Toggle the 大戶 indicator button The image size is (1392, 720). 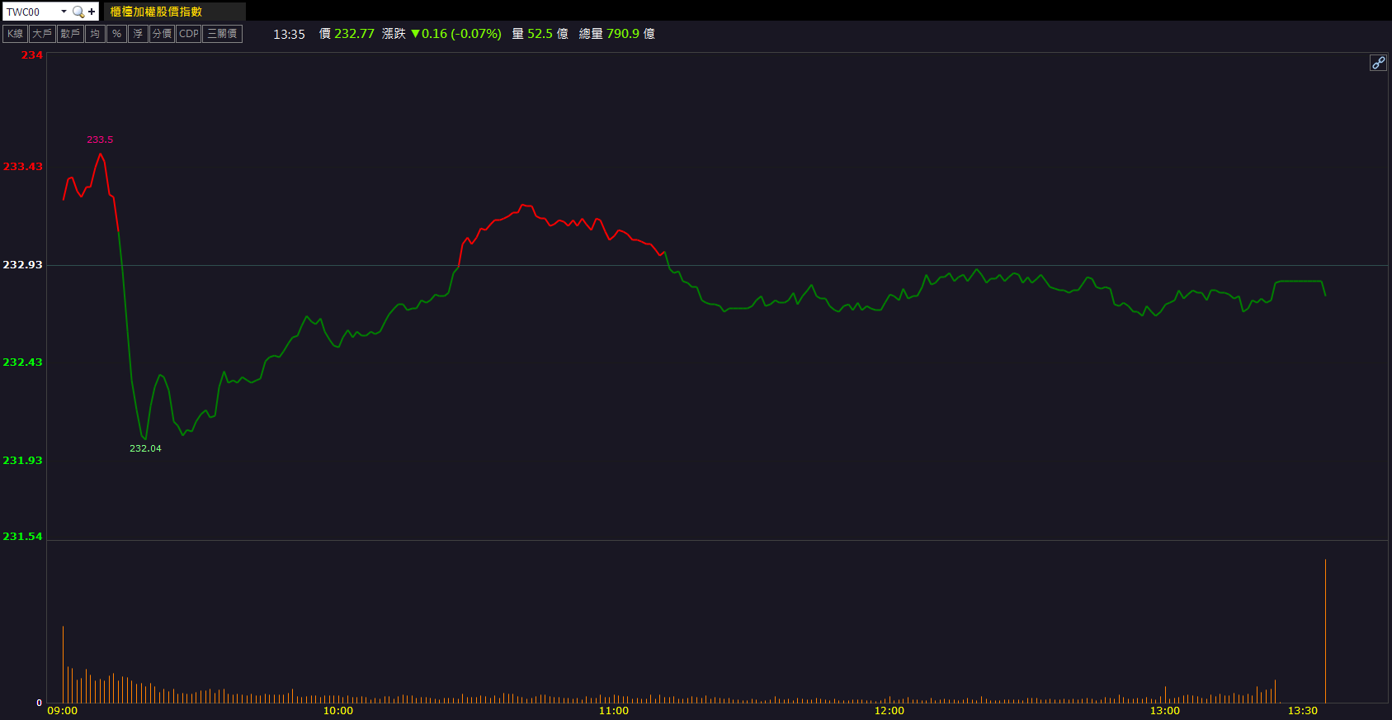coord(42,34)
